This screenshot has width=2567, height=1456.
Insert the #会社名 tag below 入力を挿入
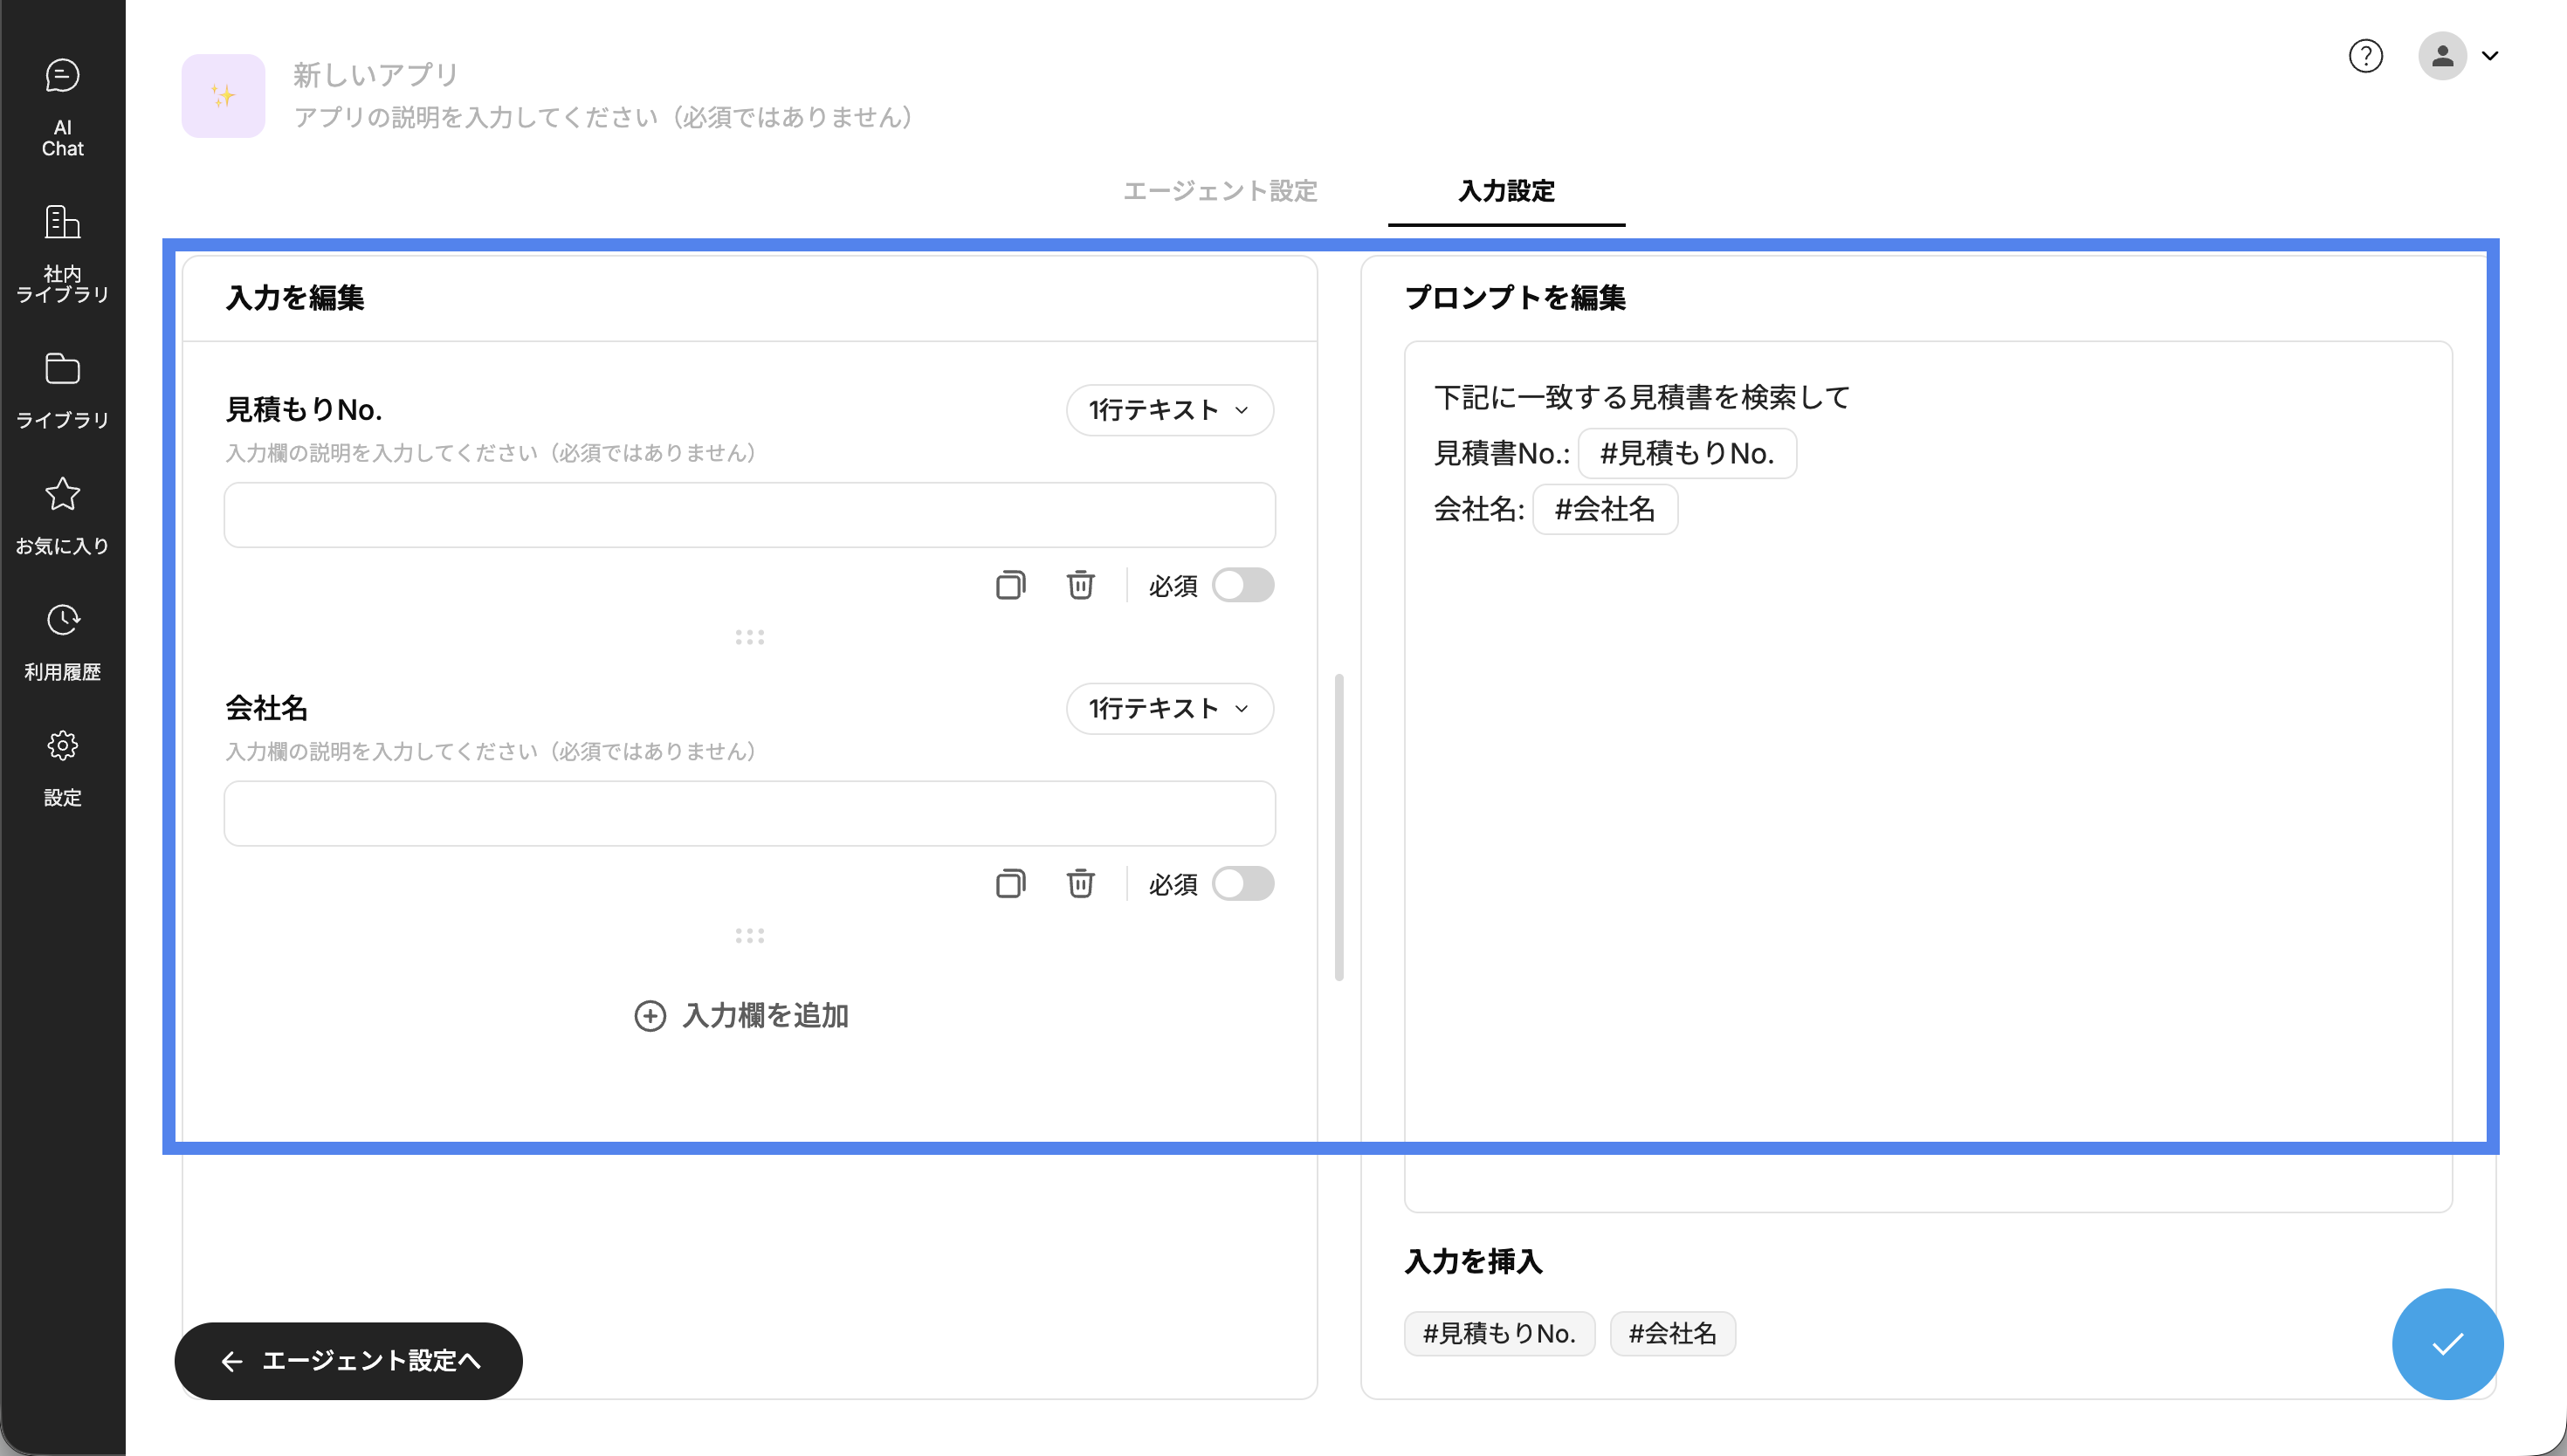pos(1672,1334)
